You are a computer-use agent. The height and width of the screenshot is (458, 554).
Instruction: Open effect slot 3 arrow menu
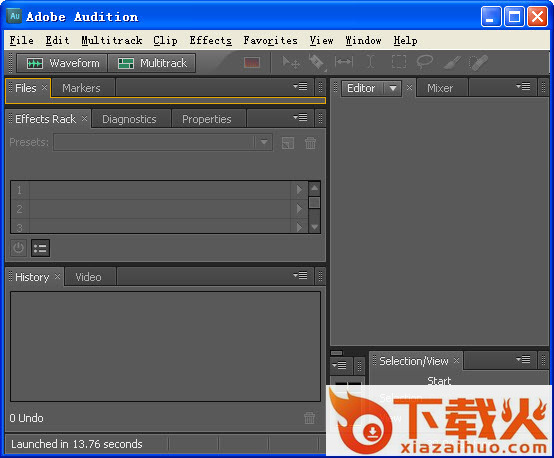(299, 226)
